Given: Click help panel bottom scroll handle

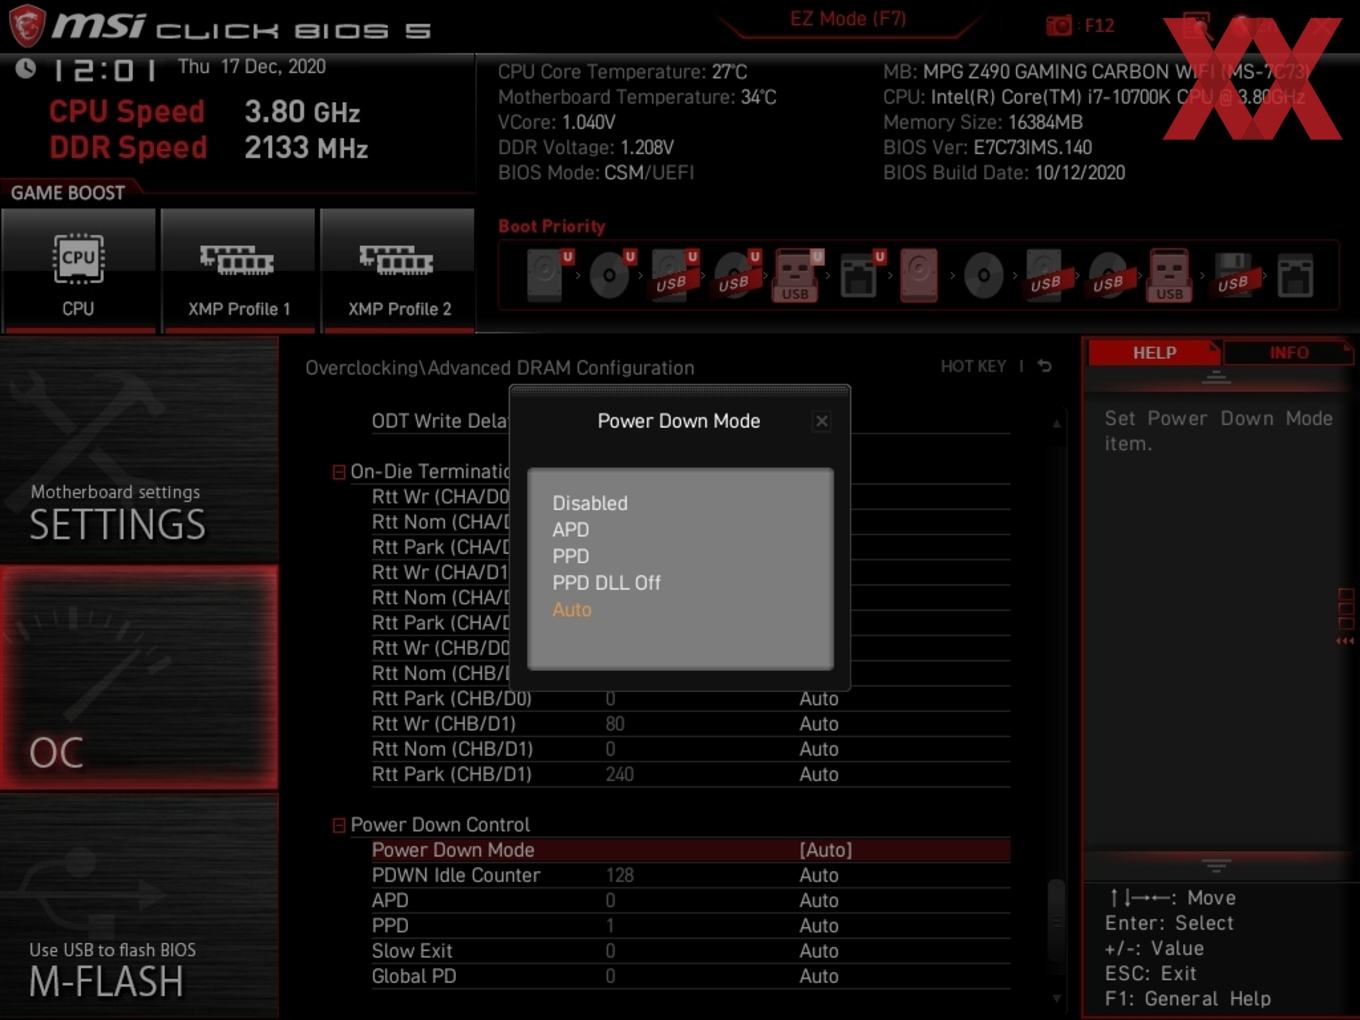Looking at the screenshot, I should pos(1216,865).
